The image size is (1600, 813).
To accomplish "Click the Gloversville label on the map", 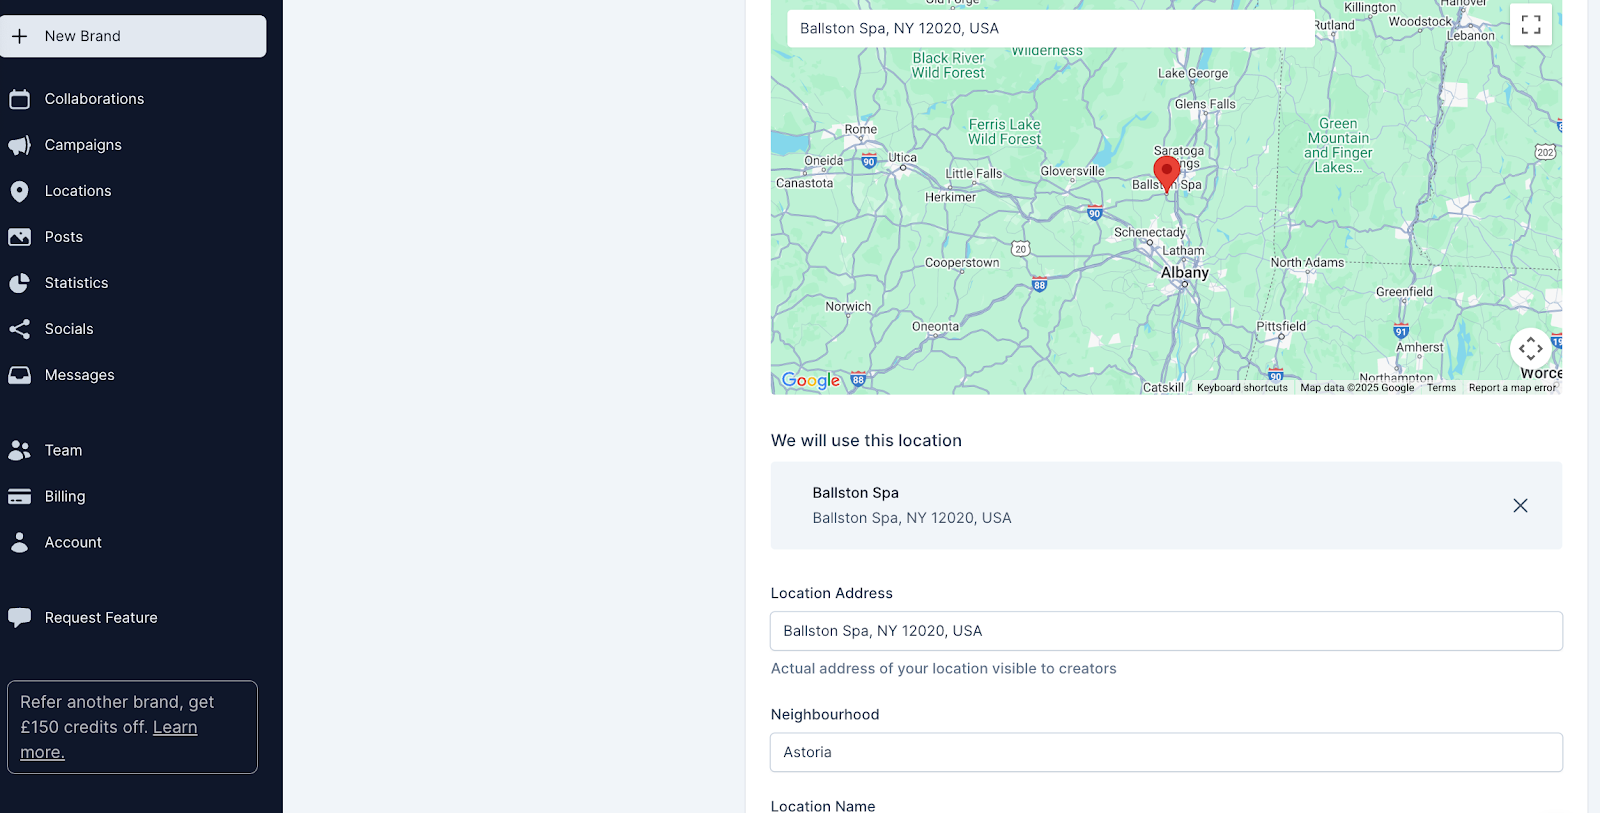I will [x=1072, y=171].
